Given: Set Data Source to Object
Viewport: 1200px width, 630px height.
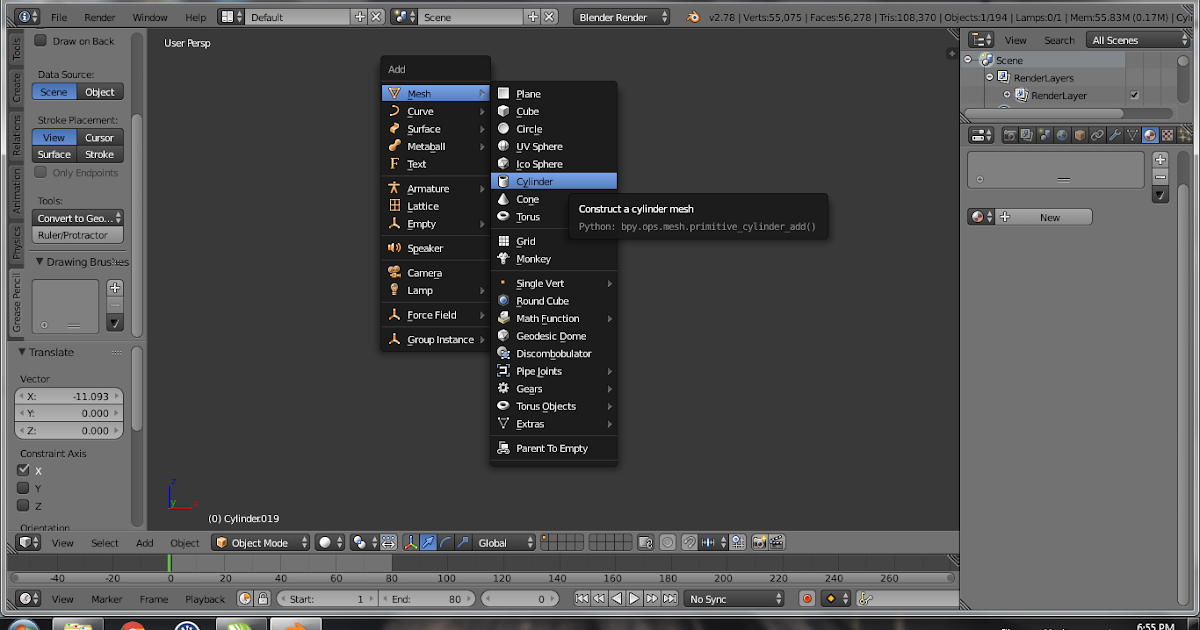Looking at the screenshot, I should (x=99, y=92).
